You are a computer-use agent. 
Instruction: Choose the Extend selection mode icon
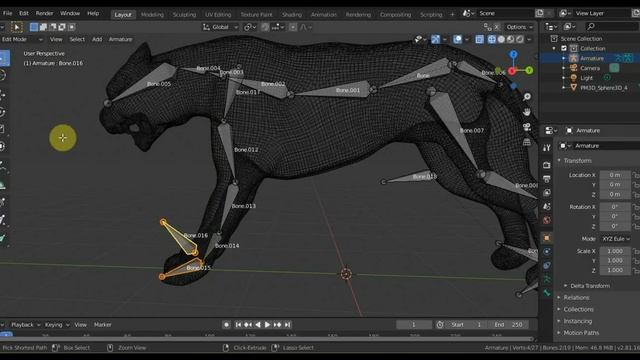click(x=43, y=27)
